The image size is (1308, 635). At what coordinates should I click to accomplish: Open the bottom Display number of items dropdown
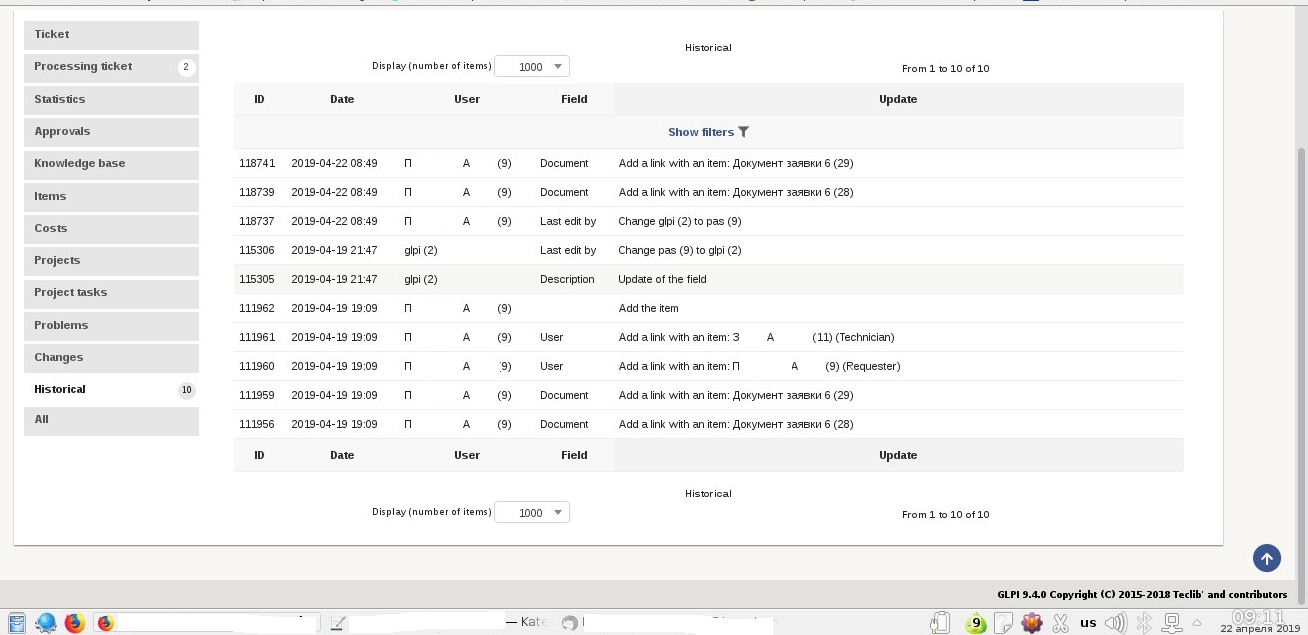(531, 512)
